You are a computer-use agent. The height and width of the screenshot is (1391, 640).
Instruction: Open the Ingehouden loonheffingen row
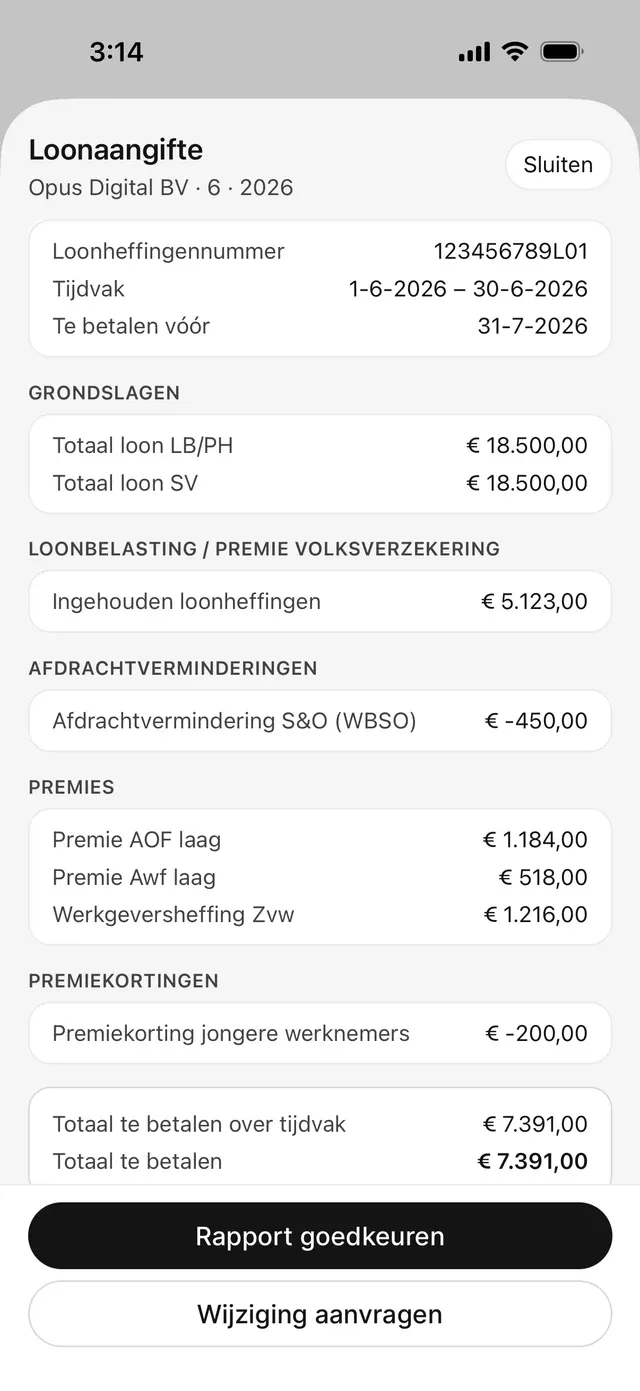(320, 601)
